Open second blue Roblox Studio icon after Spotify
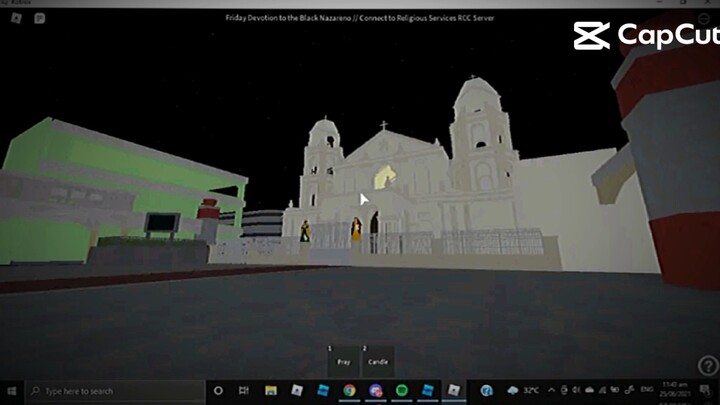The height and width of the screenshot is (405, 720). [428, 391]
